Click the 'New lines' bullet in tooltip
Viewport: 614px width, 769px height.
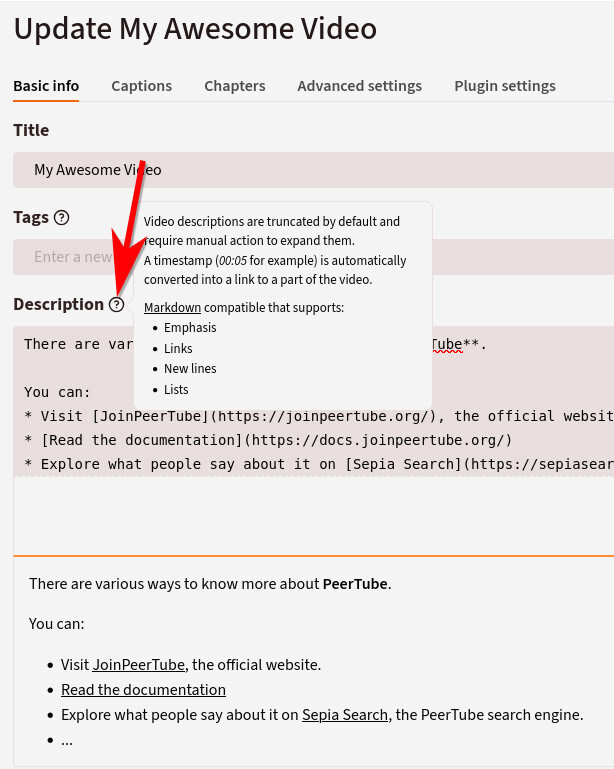[190, 369]
